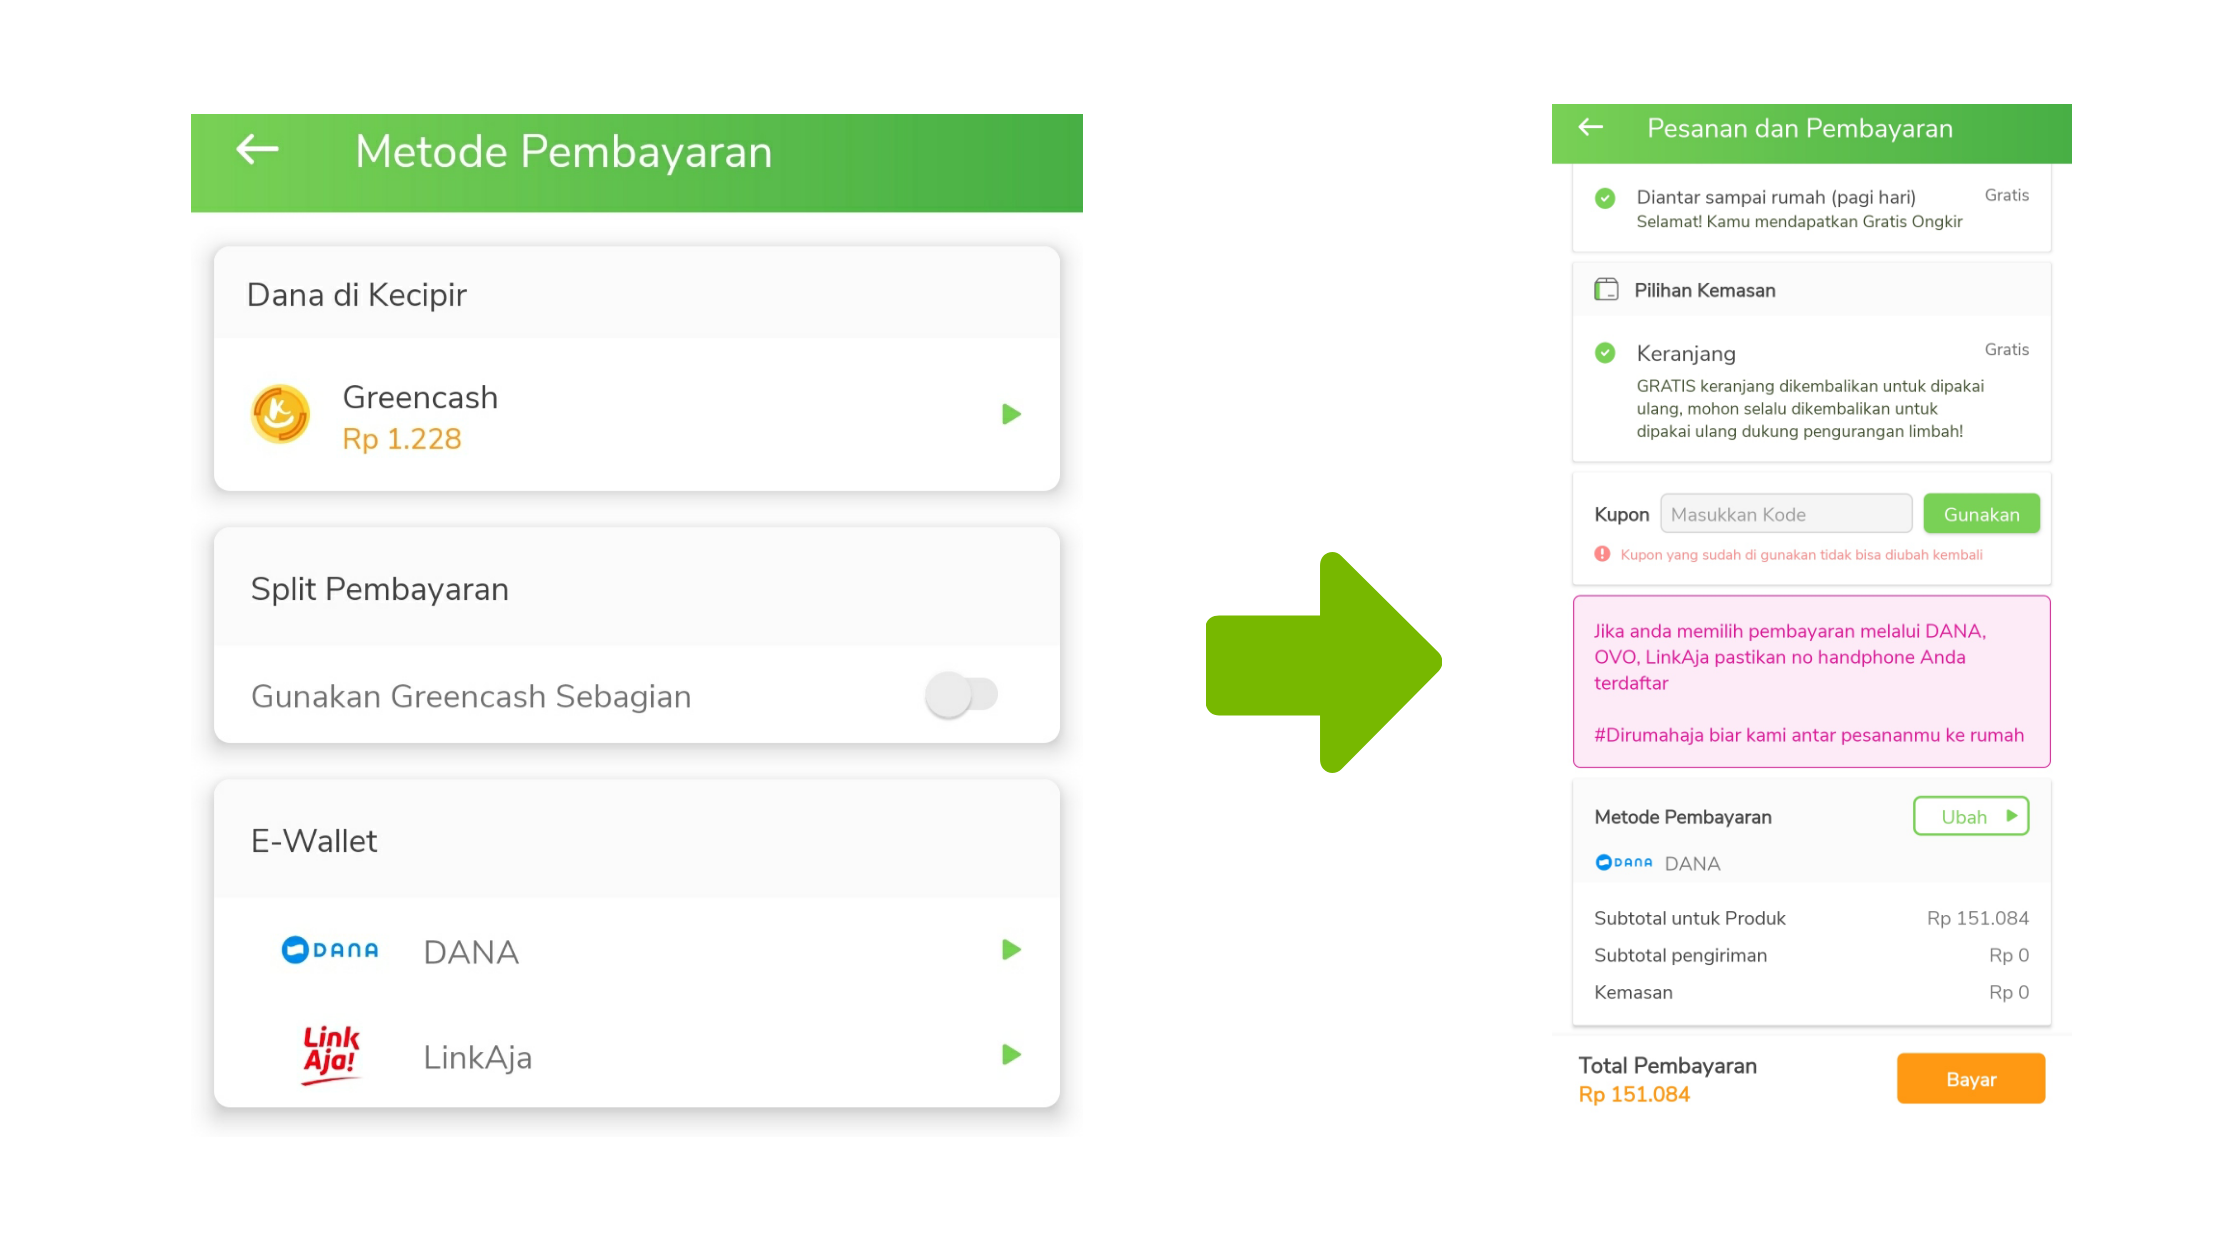Open DANA option using its arrow
Screen dimensions: 2240x1260
1011,949
